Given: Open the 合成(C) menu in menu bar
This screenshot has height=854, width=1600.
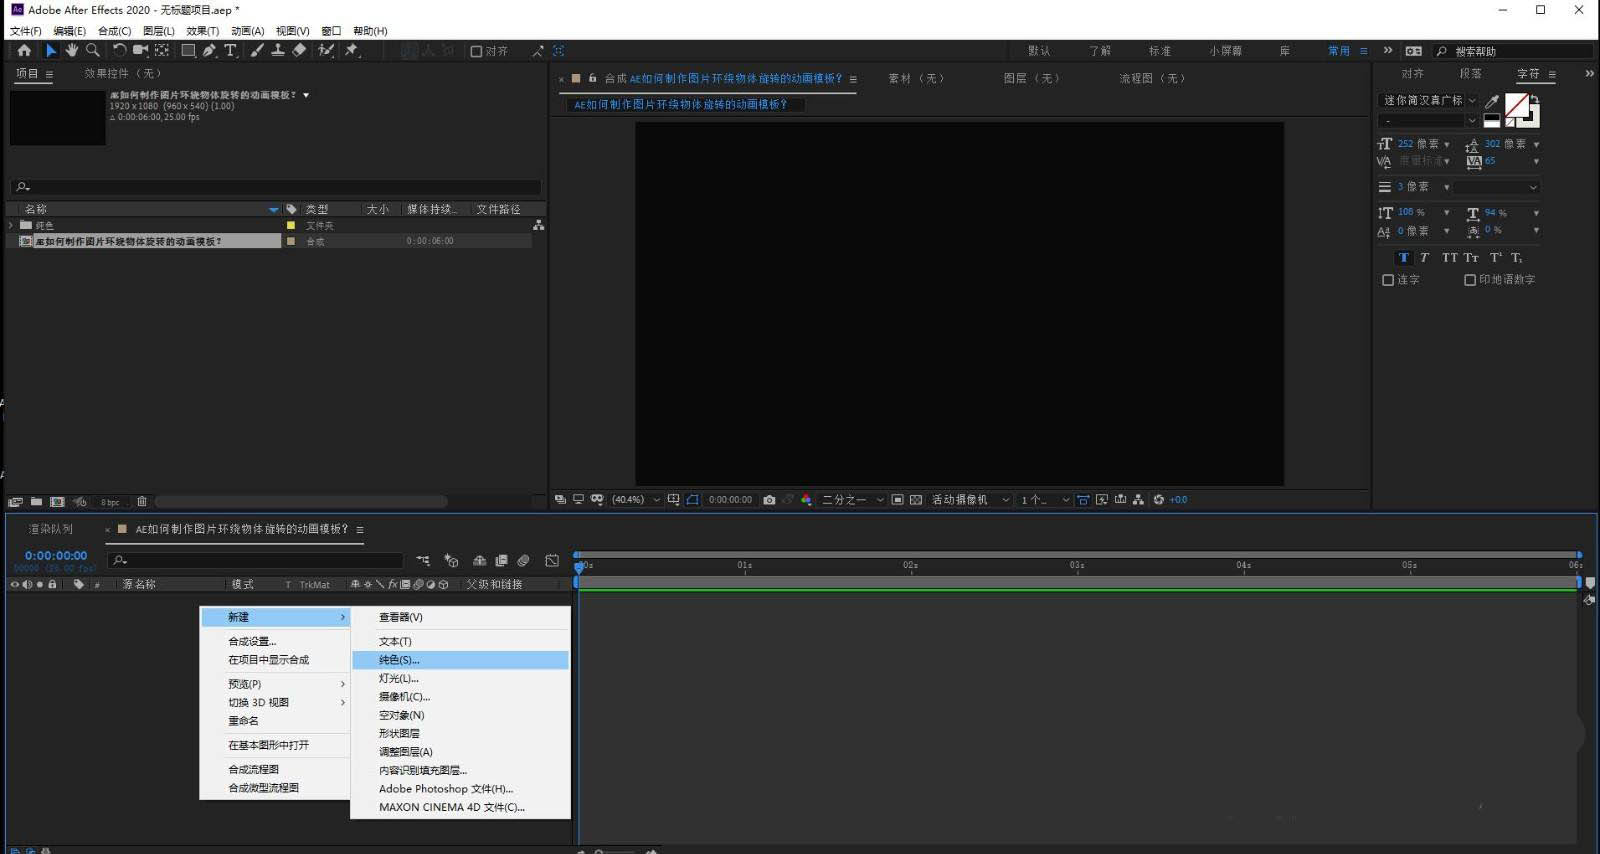Looking at the screenshot, I should click(x=114, y=31).
